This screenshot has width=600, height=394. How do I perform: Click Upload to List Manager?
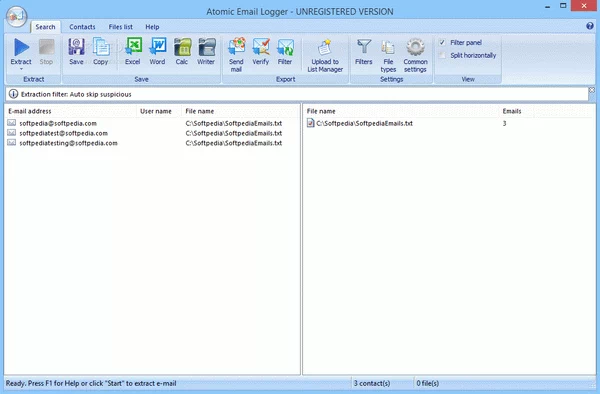click(325, 55)
